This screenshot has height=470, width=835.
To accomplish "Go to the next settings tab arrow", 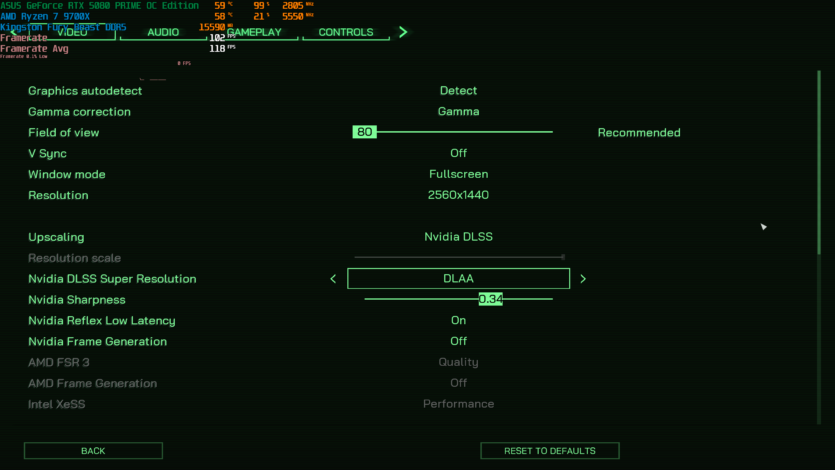I will point(403,32).
